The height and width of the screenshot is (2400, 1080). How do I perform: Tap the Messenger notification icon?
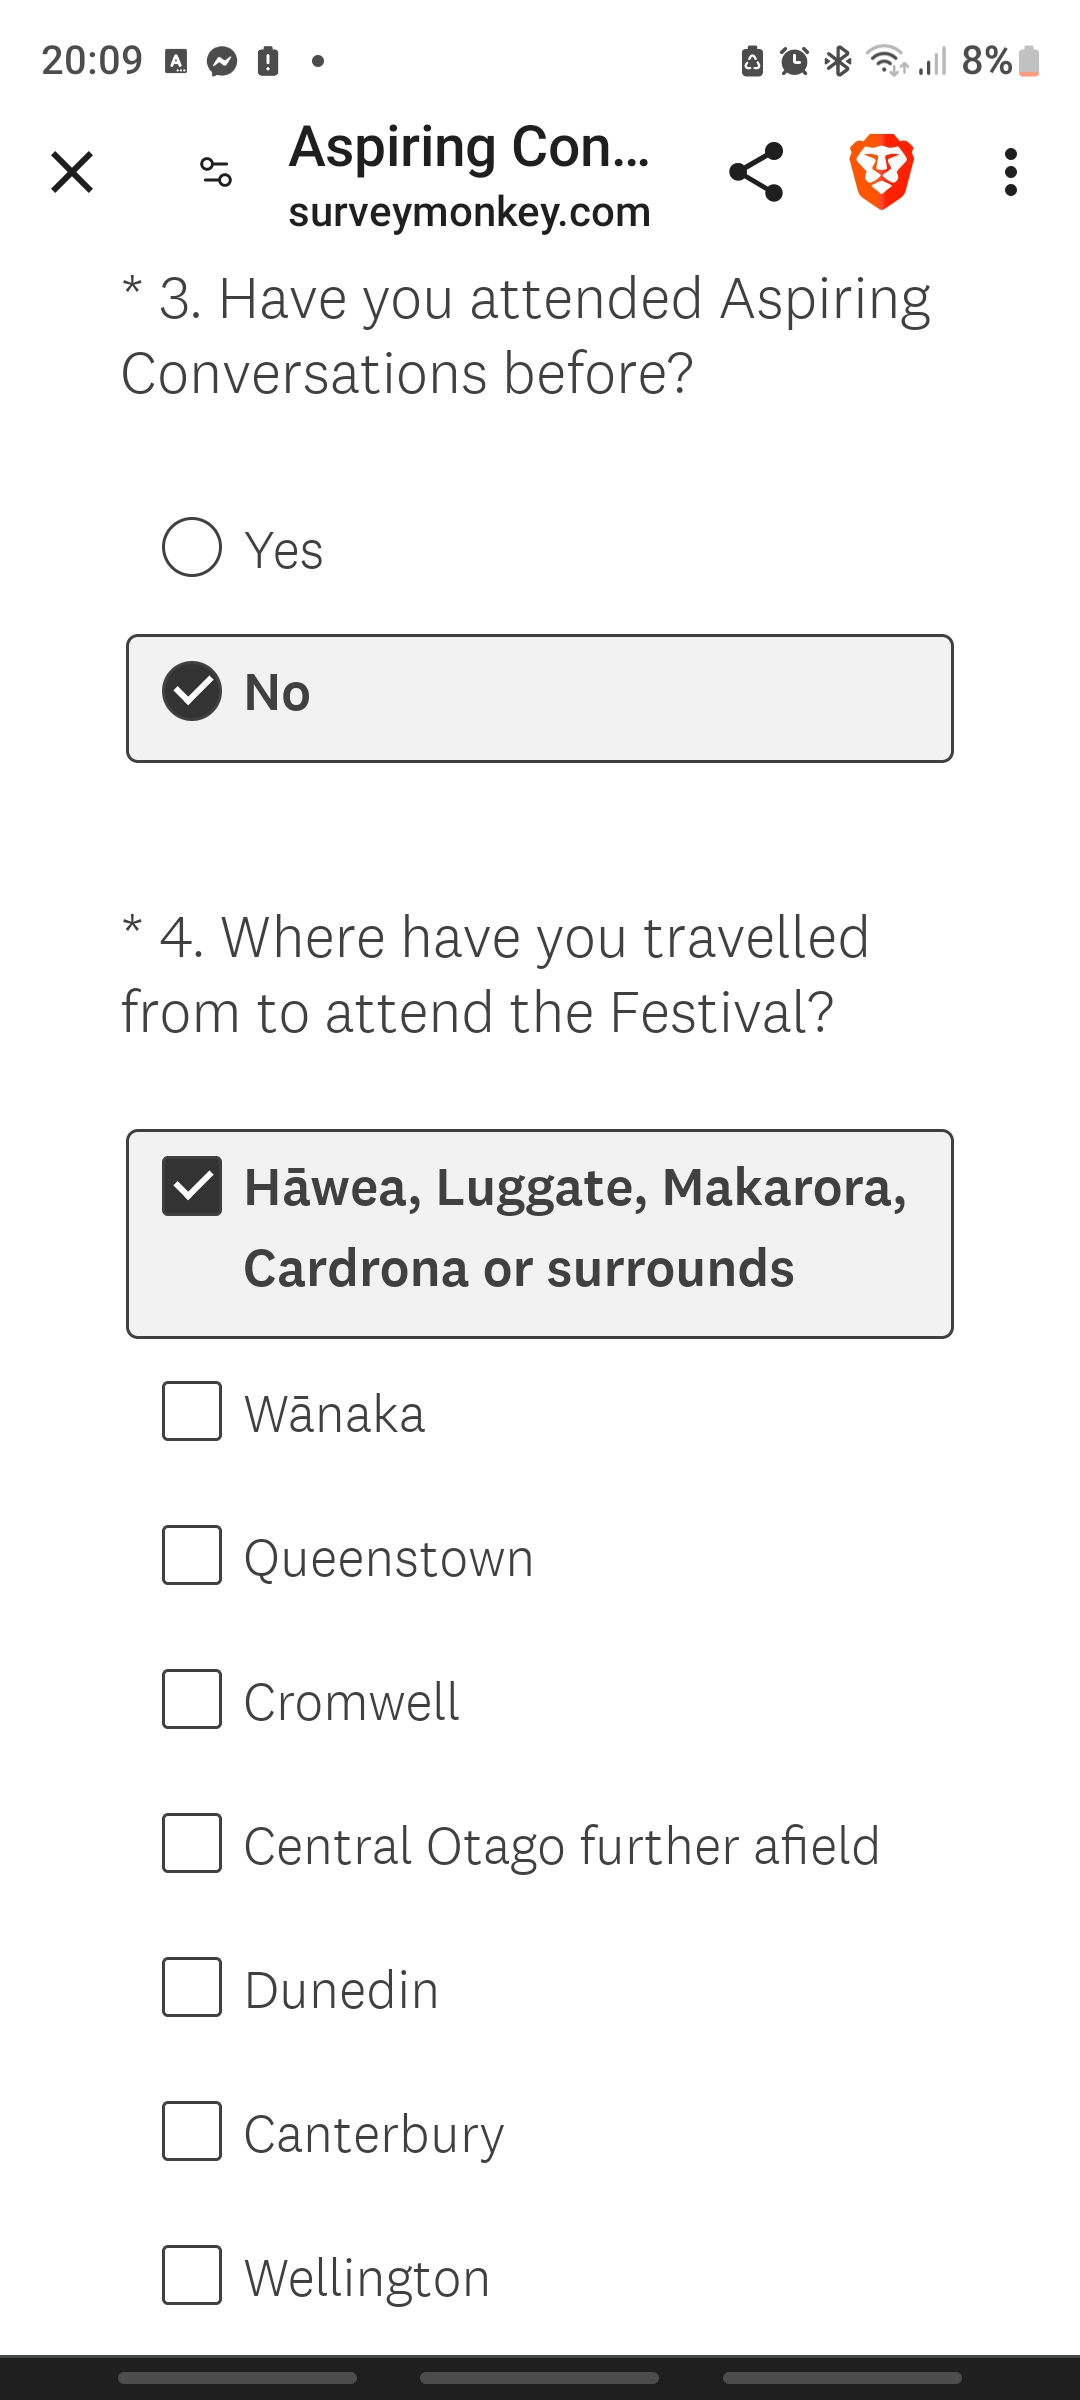[x=222, y=61]
